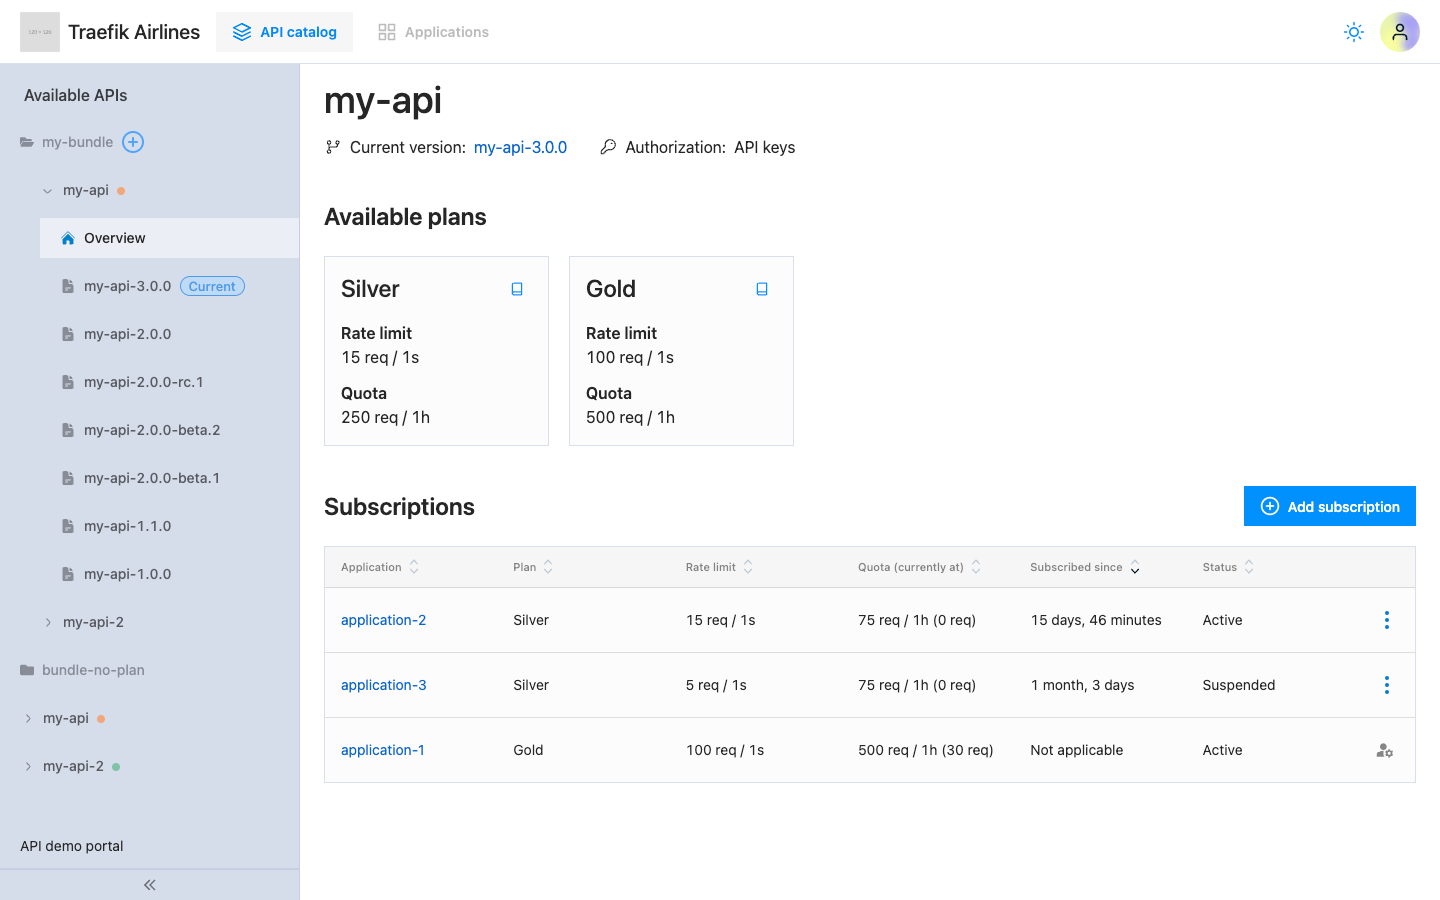This screenshot has width=1440, height=900.
Task: Click the home icon beside Overview
Action: [66, 238]
